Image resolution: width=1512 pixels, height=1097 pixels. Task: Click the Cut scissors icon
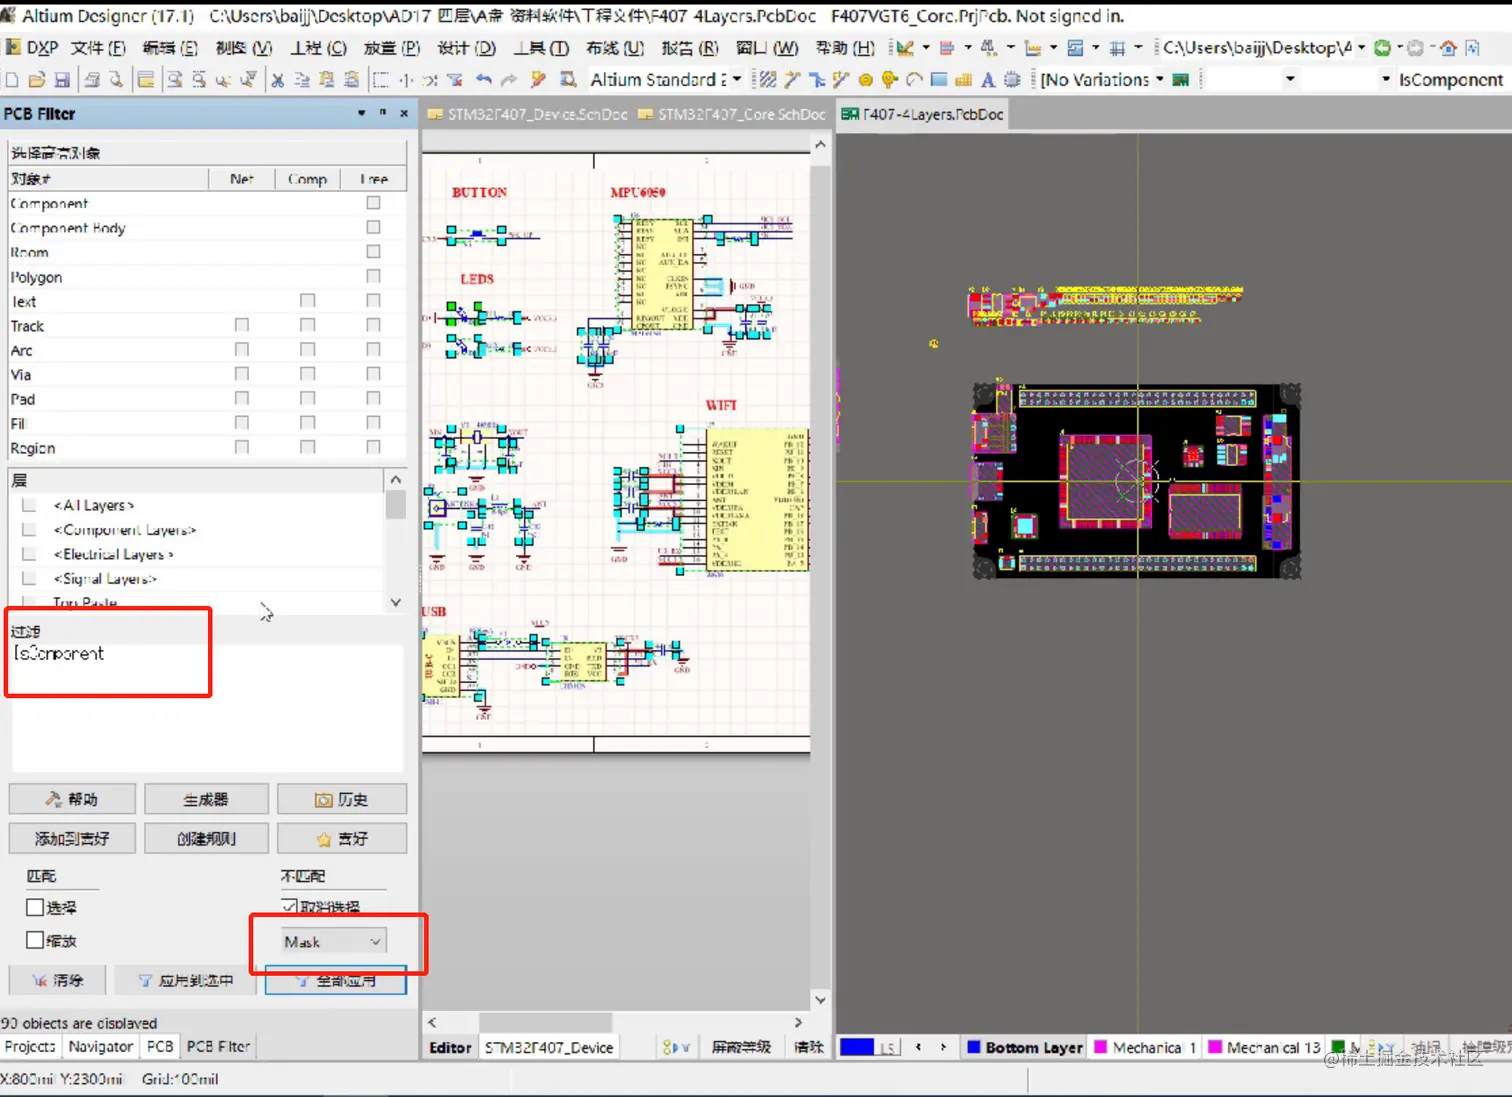(278, 80)
